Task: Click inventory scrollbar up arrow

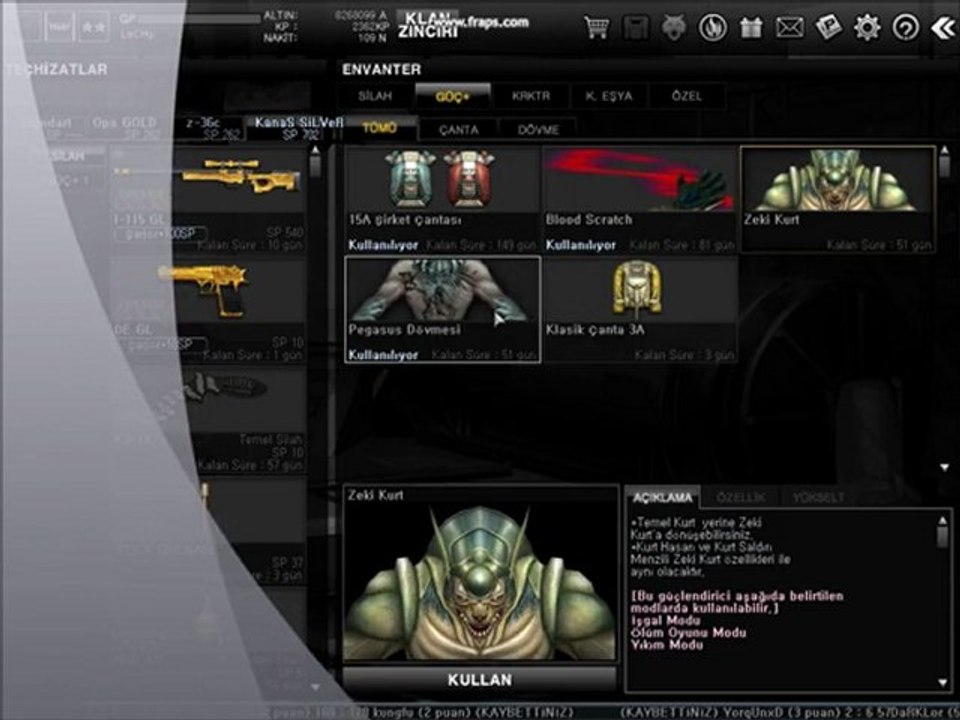Action: 944,151
